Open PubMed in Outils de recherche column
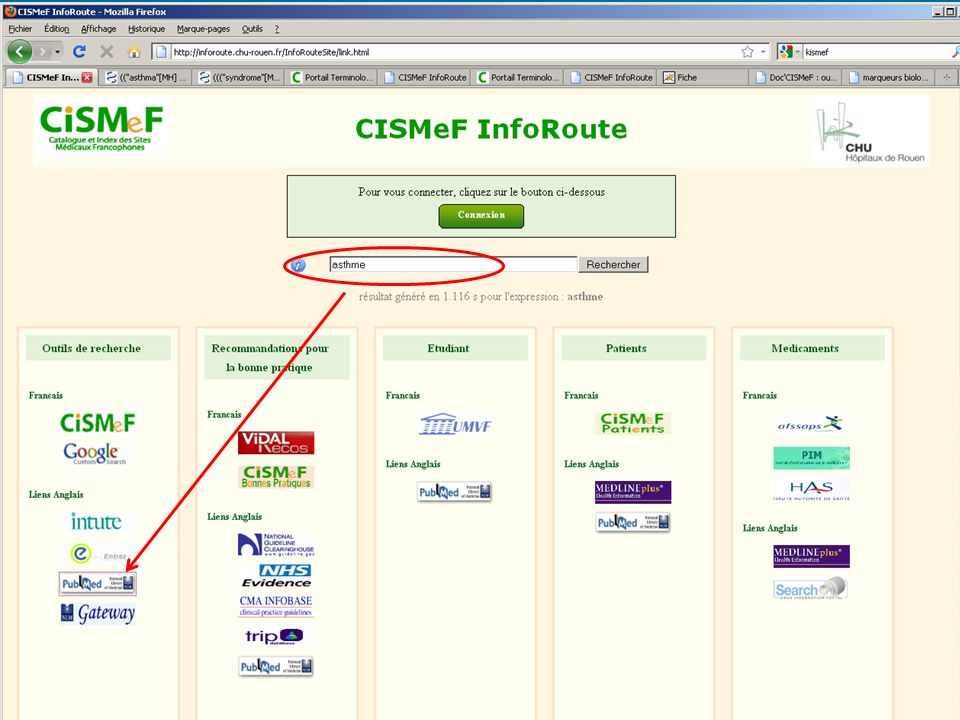Viewport: 960px width, 720px height. (x=97, y=583)
